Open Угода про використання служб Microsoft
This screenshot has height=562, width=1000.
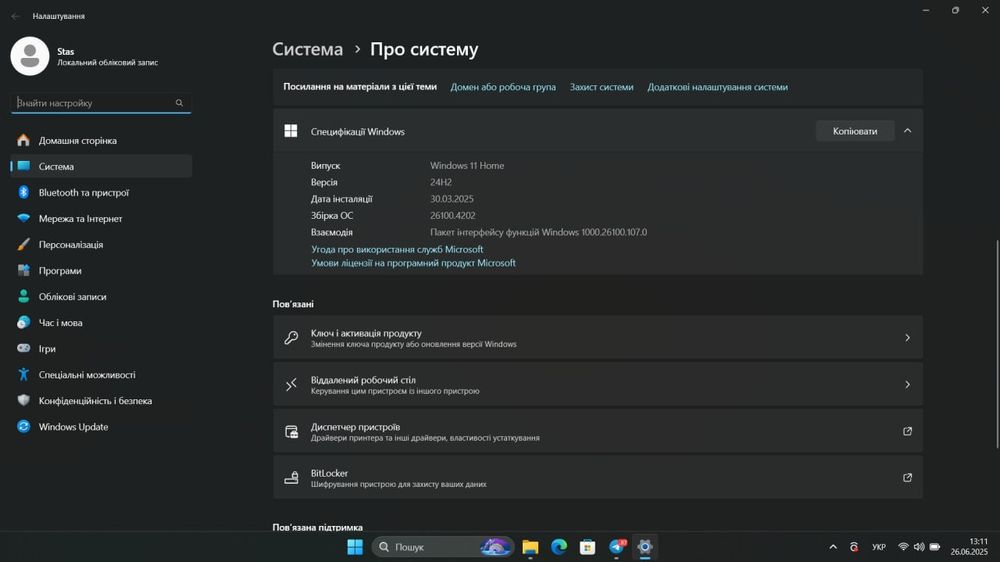pyautogui.click(x=397, y=249)
